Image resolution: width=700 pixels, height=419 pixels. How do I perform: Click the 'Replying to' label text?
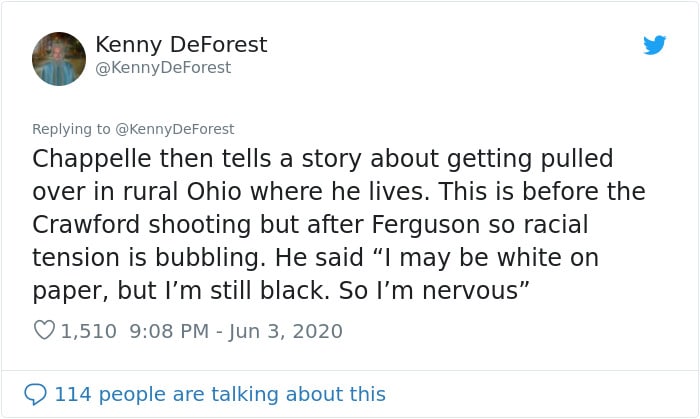pos(71,129)
